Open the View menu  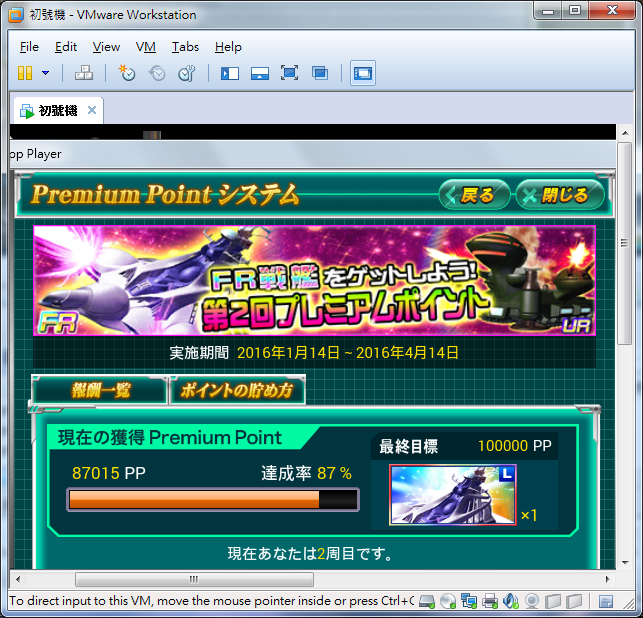(x=106, y=47)
